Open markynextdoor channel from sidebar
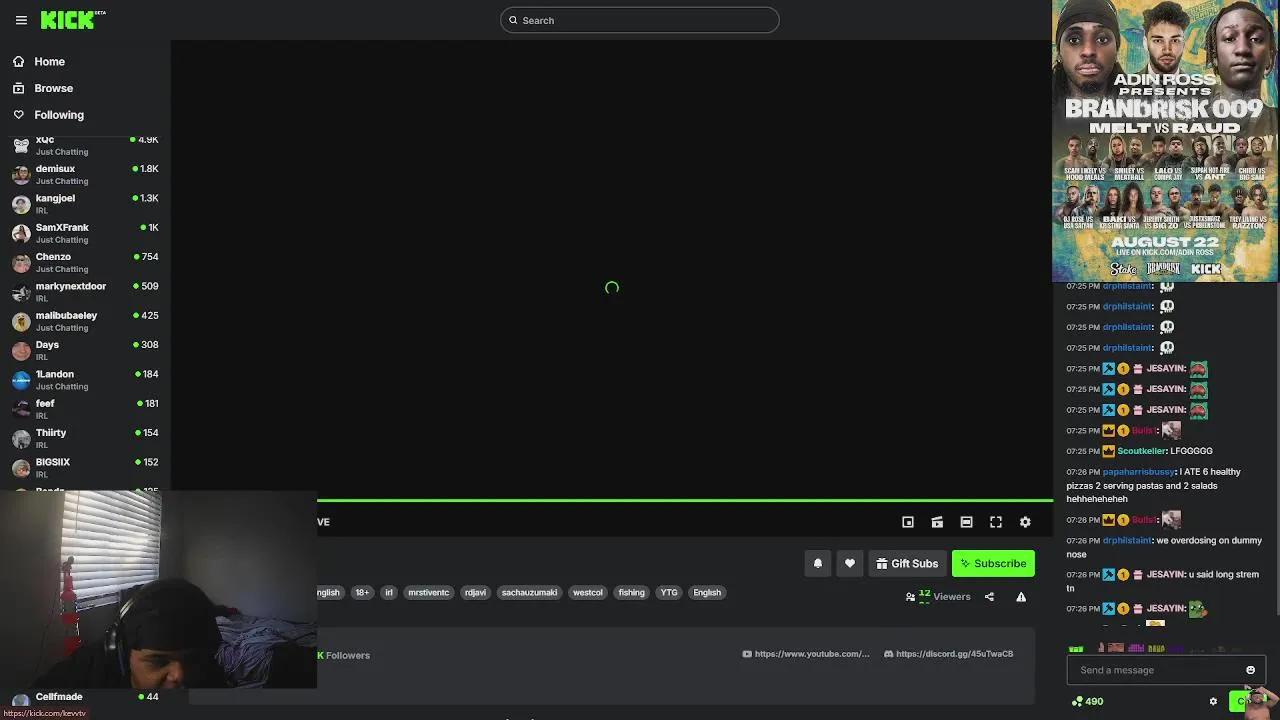 pyautogui.click(x=85, y=291)
